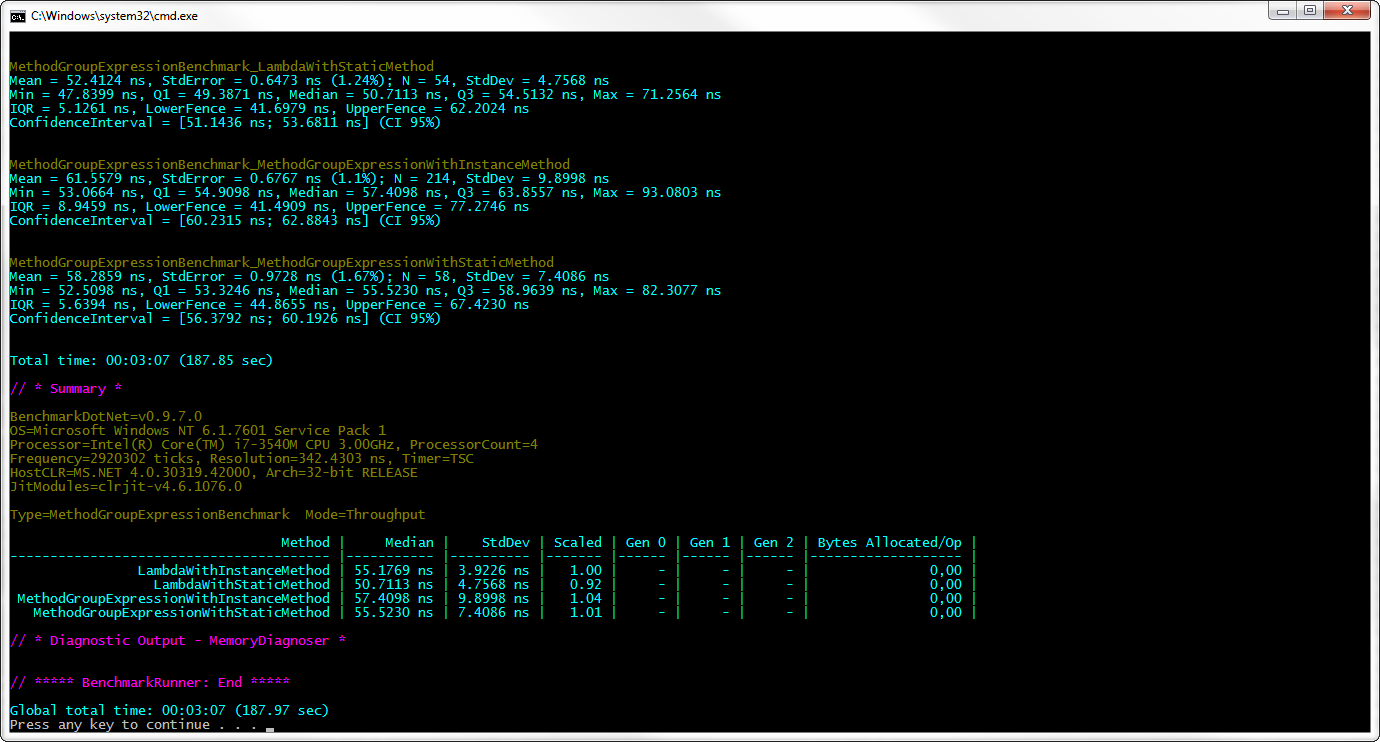The height and width of the screenshot is (742, 1380).
Task: Click the 'Global total time: 00:03:07' line
Action: [169, 710]
